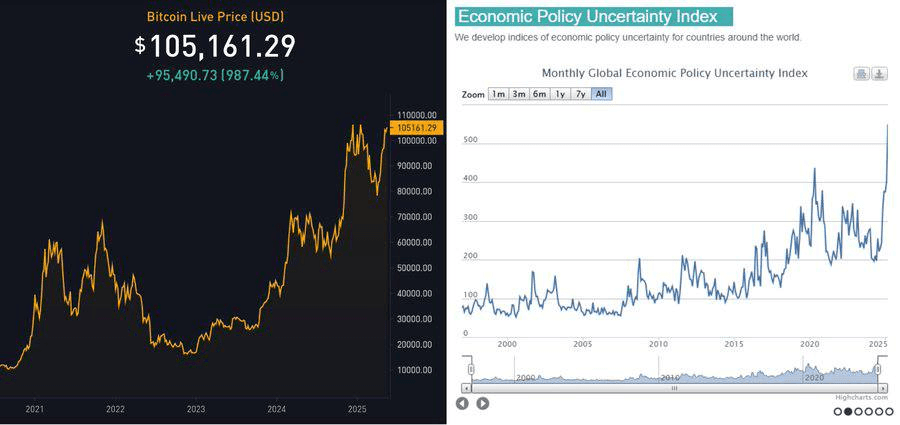Go to the next slide arrow
Screen dimensions: 900x425
coord(482,403)
